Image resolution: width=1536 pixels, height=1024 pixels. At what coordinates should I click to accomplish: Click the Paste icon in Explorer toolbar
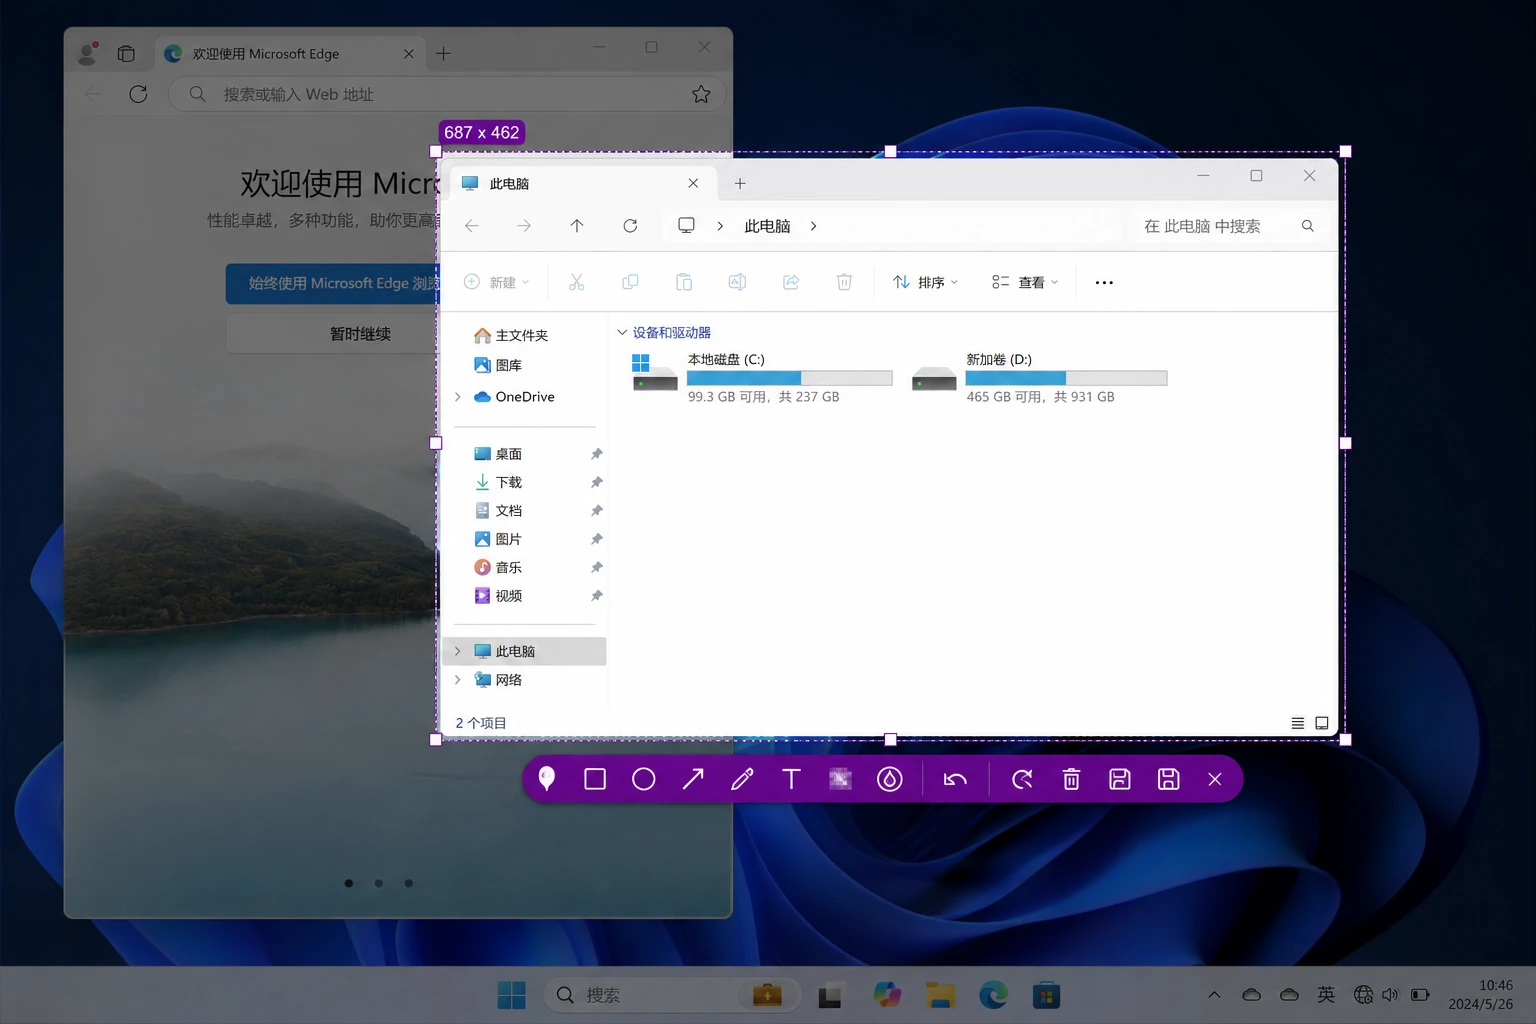click(x=684, y=282)
